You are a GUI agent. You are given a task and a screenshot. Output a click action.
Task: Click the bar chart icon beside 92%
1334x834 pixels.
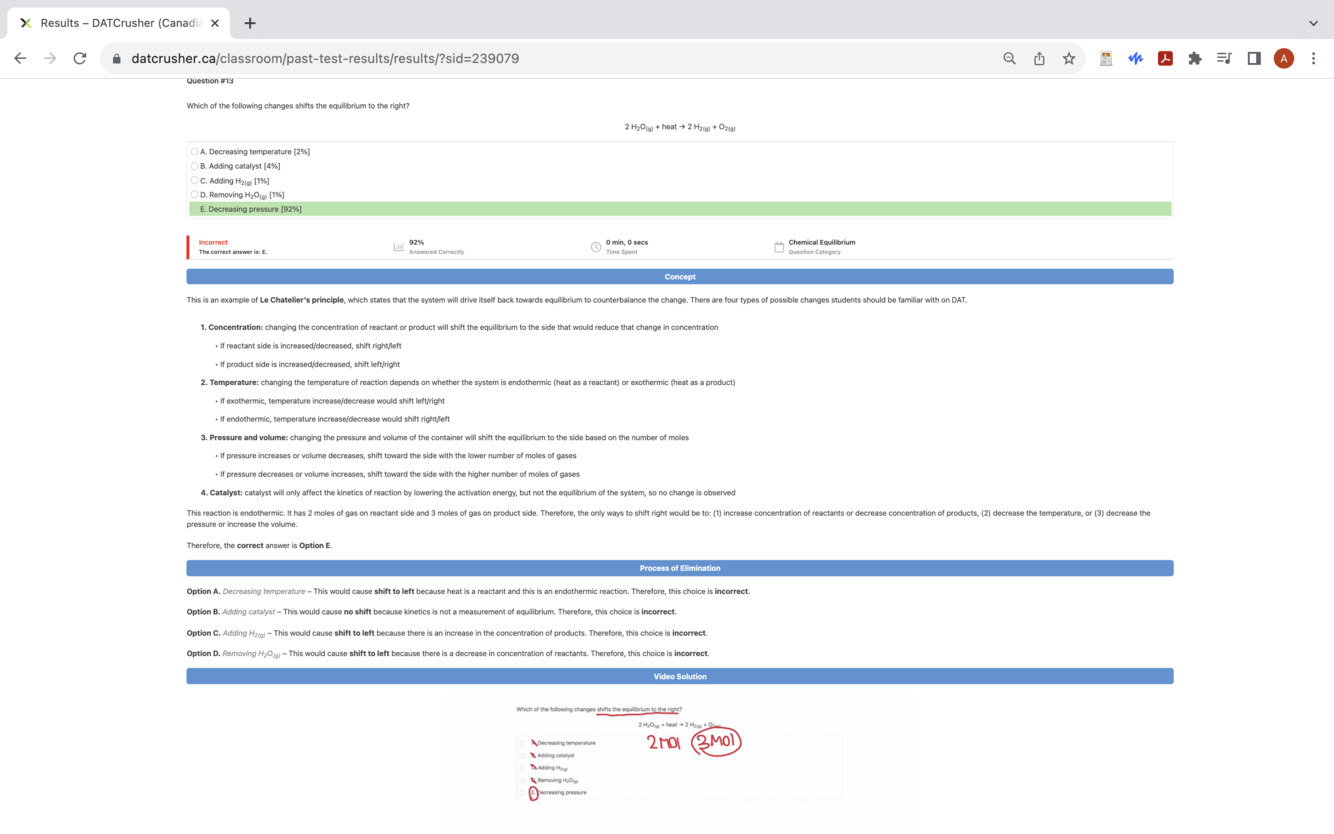click(x=398, y=247)
